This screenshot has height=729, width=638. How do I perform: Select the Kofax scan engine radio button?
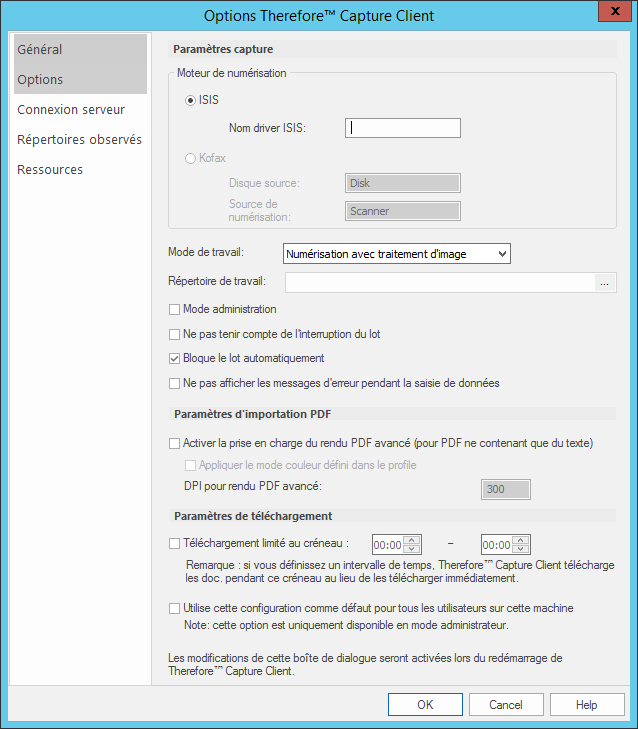pos(190,159)
